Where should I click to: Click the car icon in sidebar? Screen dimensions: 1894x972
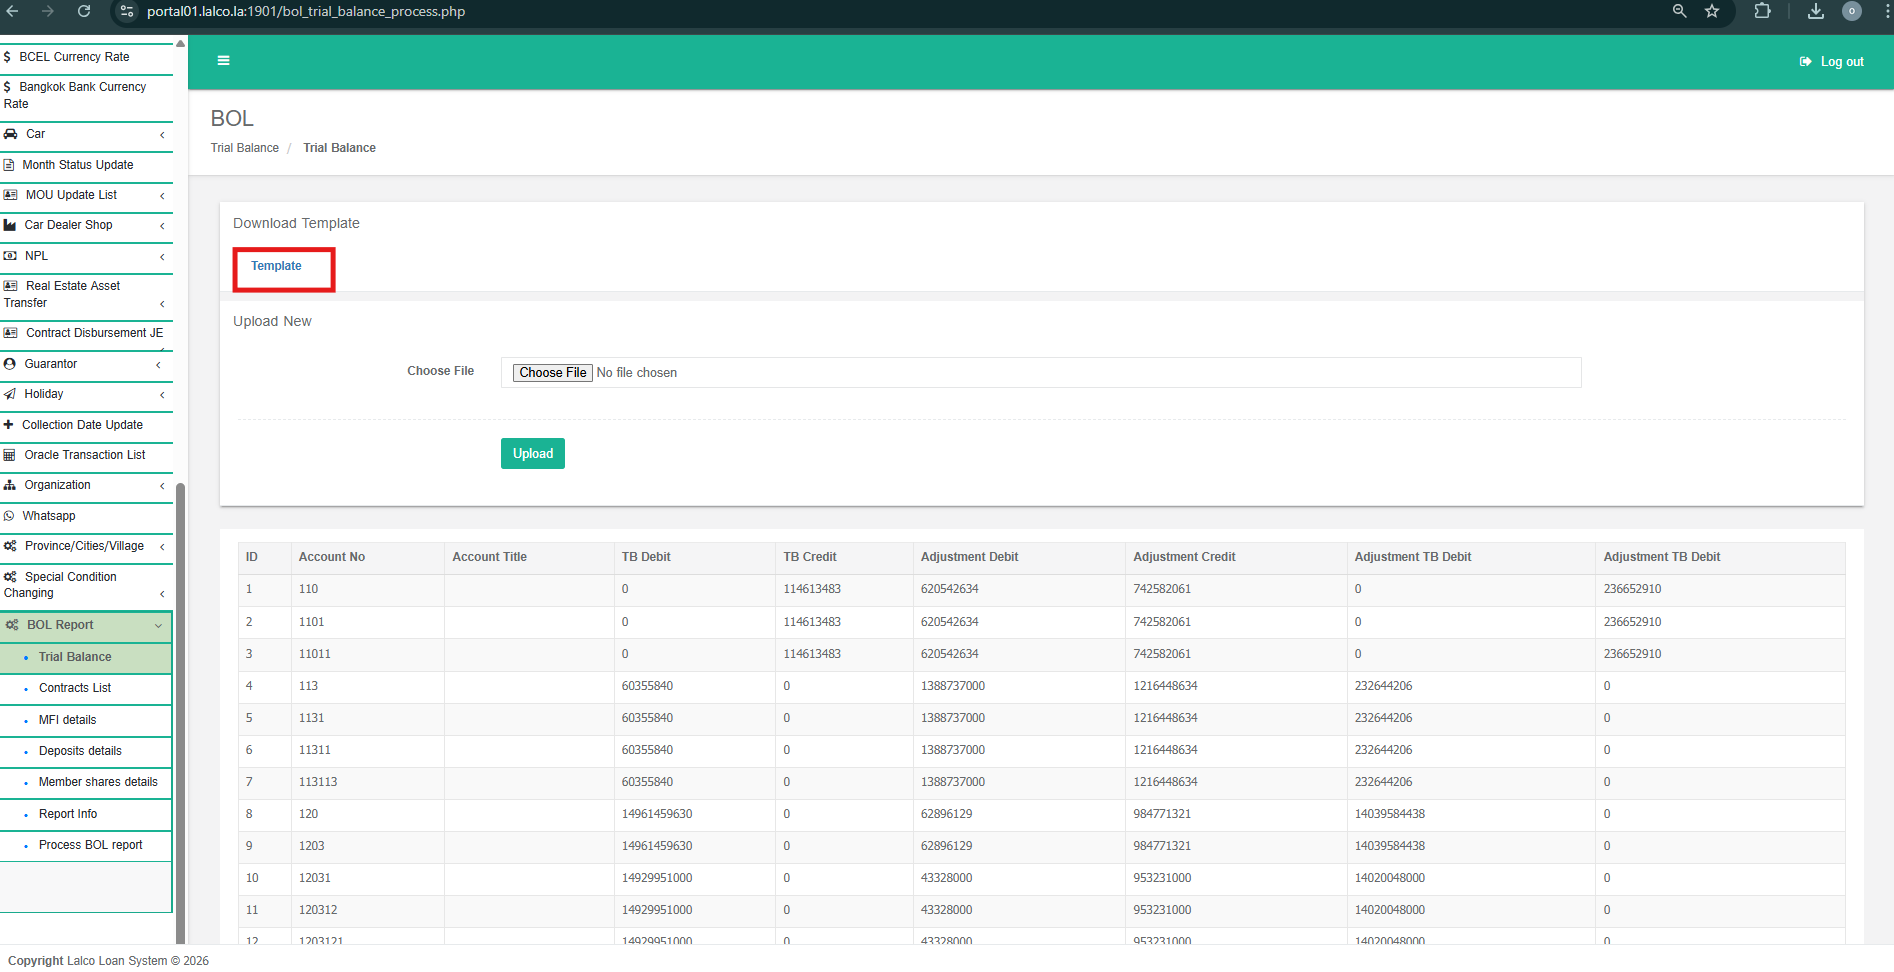coord(10,134)
